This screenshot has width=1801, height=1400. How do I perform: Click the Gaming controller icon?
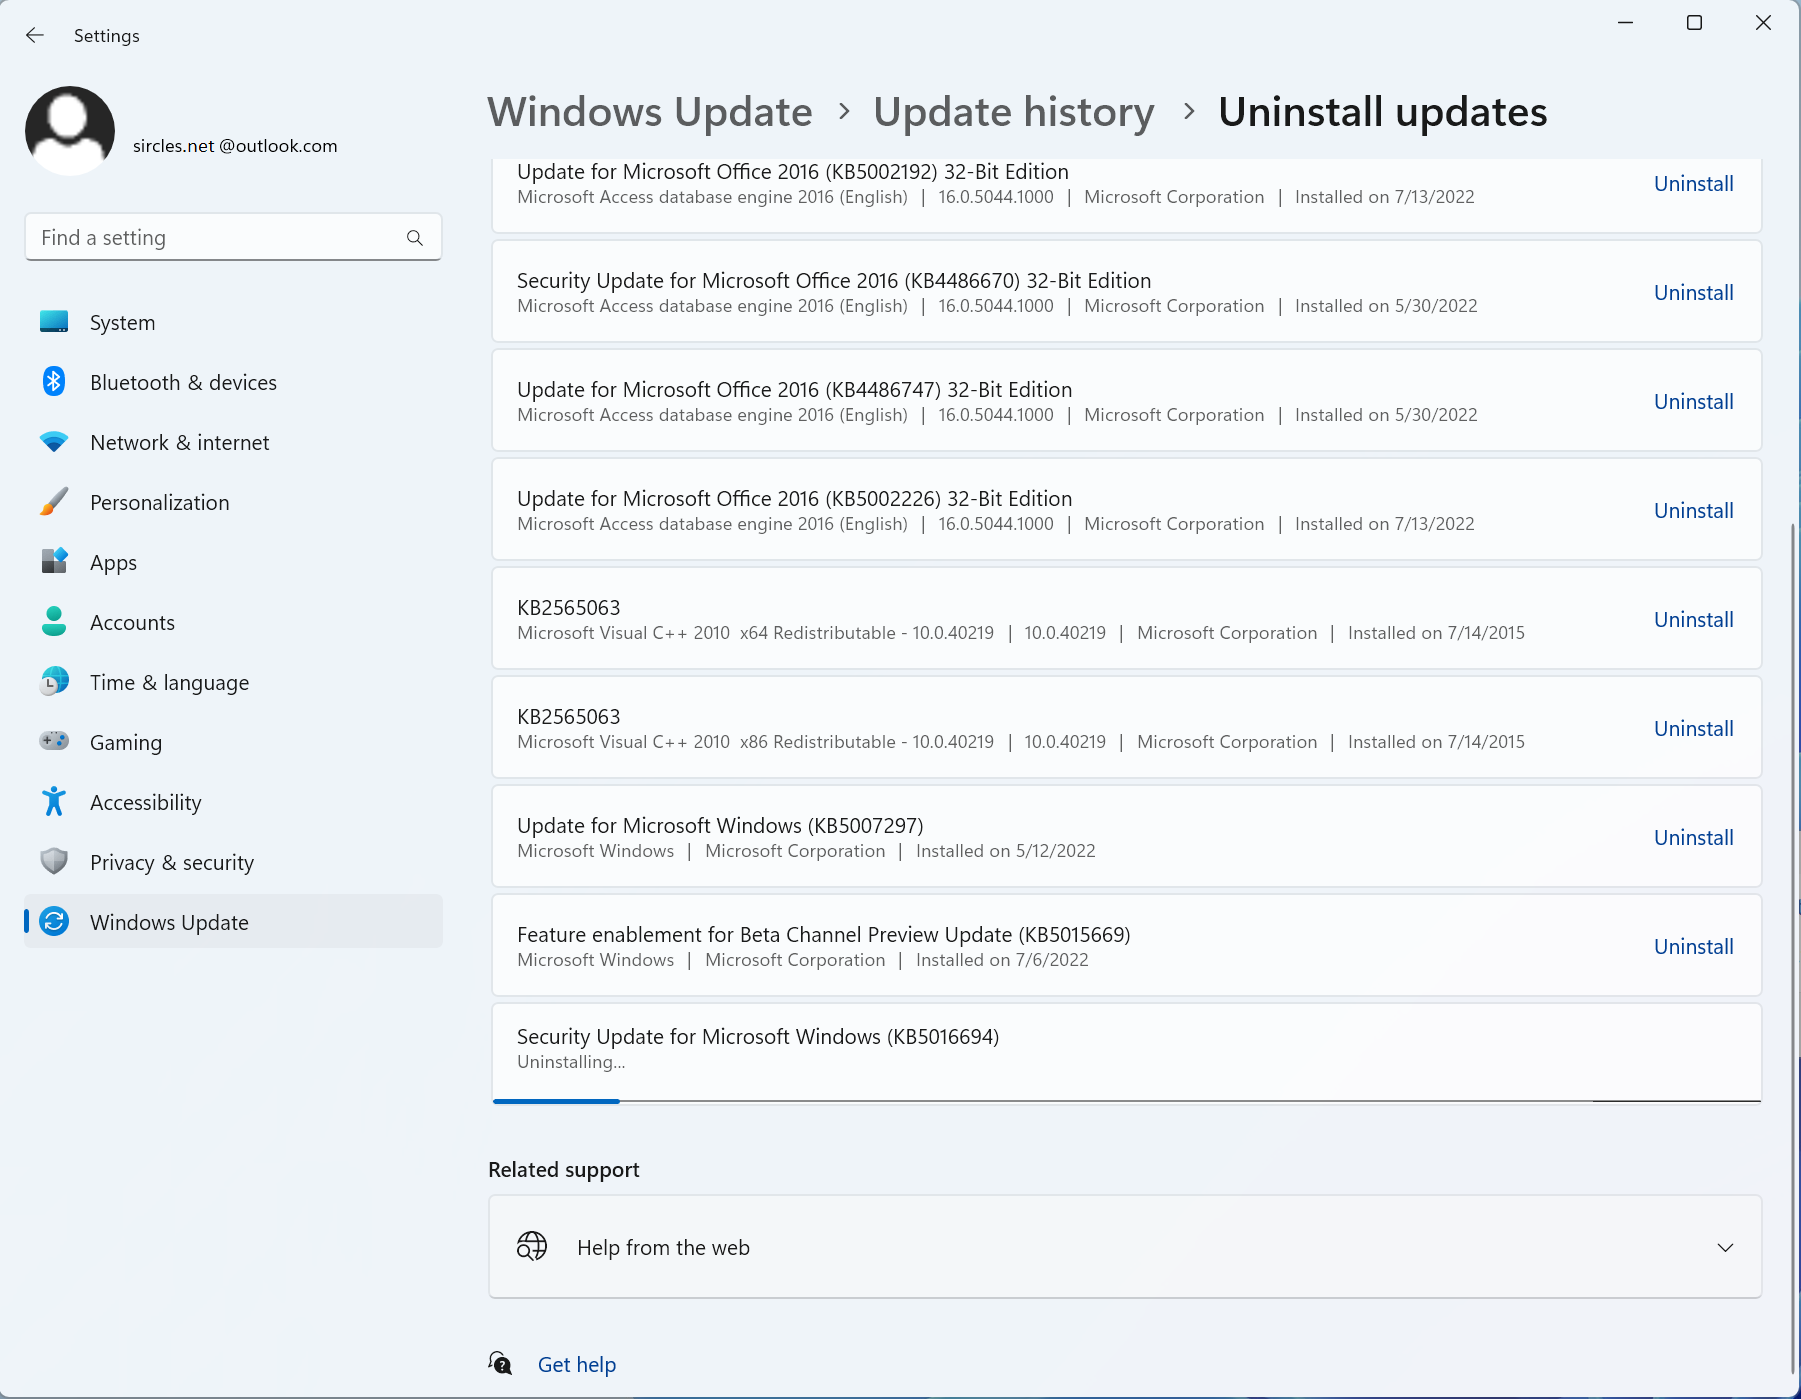tap(54, 741)
